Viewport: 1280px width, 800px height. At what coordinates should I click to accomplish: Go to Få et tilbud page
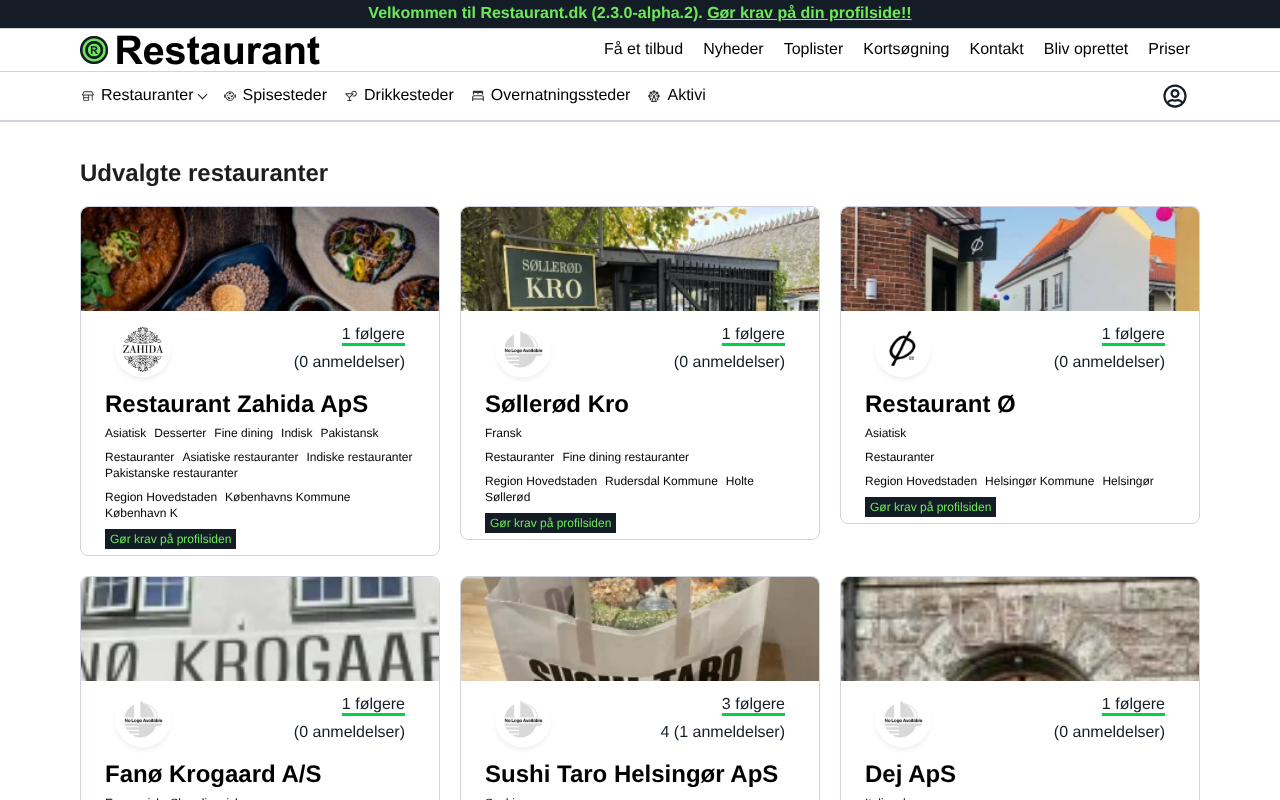643,49
